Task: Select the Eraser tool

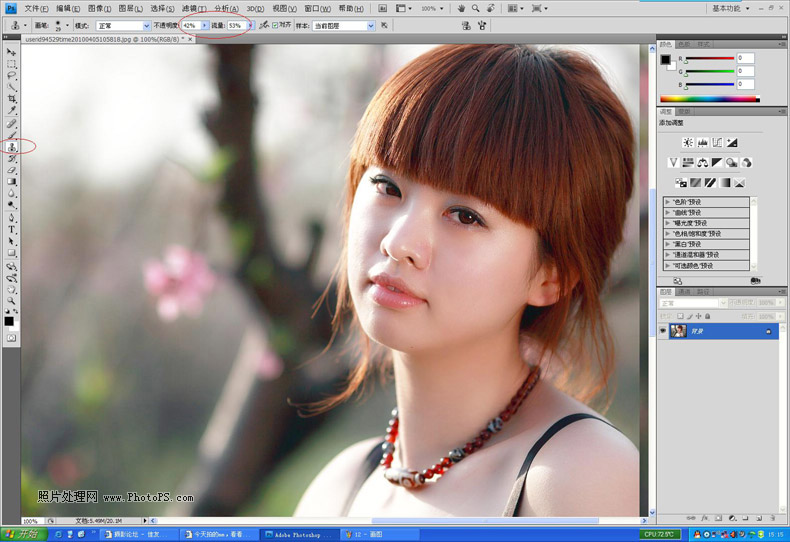Action: coord(11,170)
